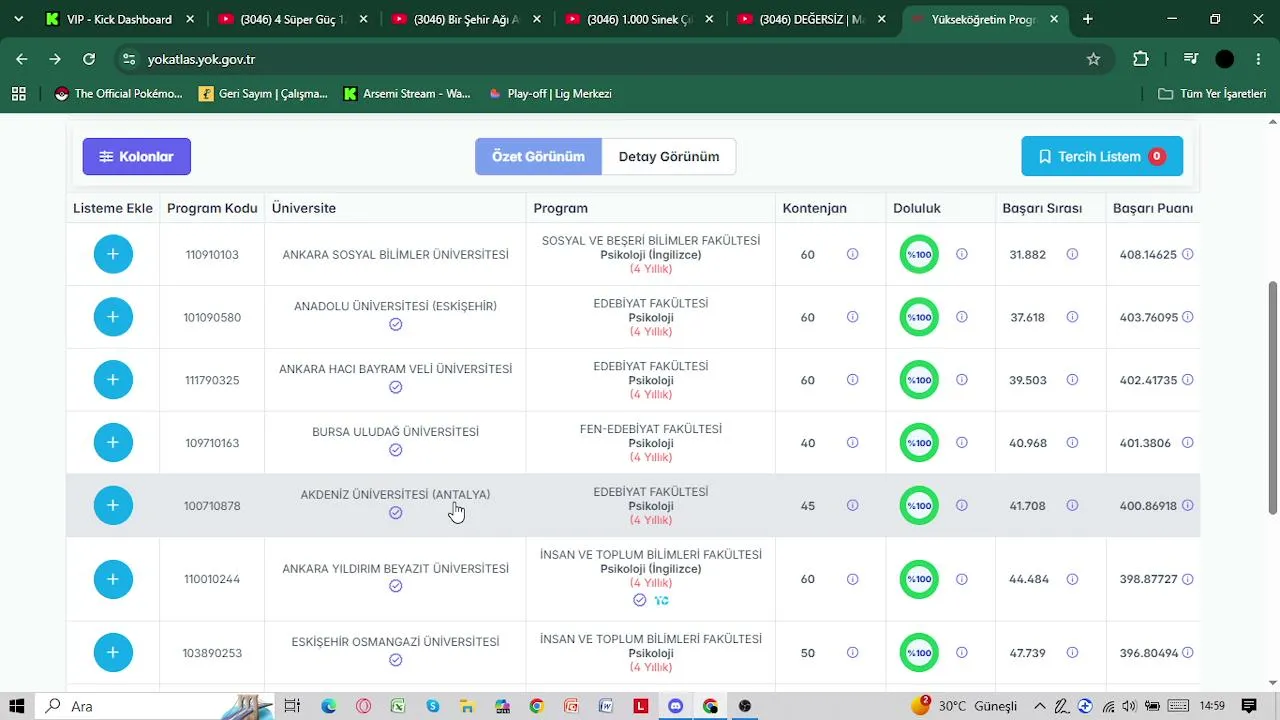1280x720 pixels.
Task: Open quota info icon for Ankara Sosyal Bilimler
Action: coord(853,254)
